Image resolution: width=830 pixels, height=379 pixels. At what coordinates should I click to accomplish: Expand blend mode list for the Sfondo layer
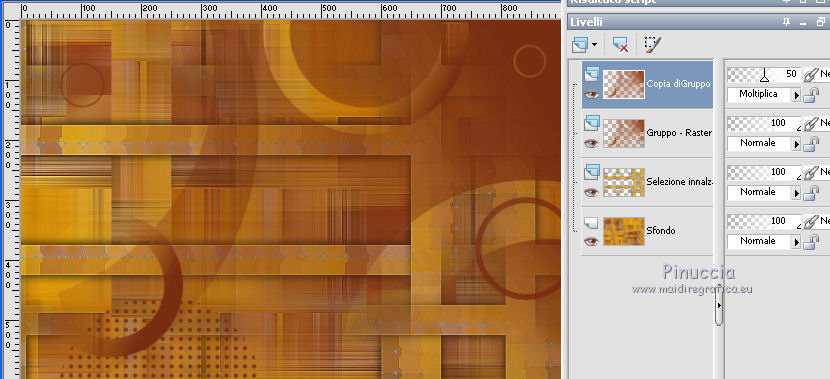pyautogui.click(x=796, y=242)
